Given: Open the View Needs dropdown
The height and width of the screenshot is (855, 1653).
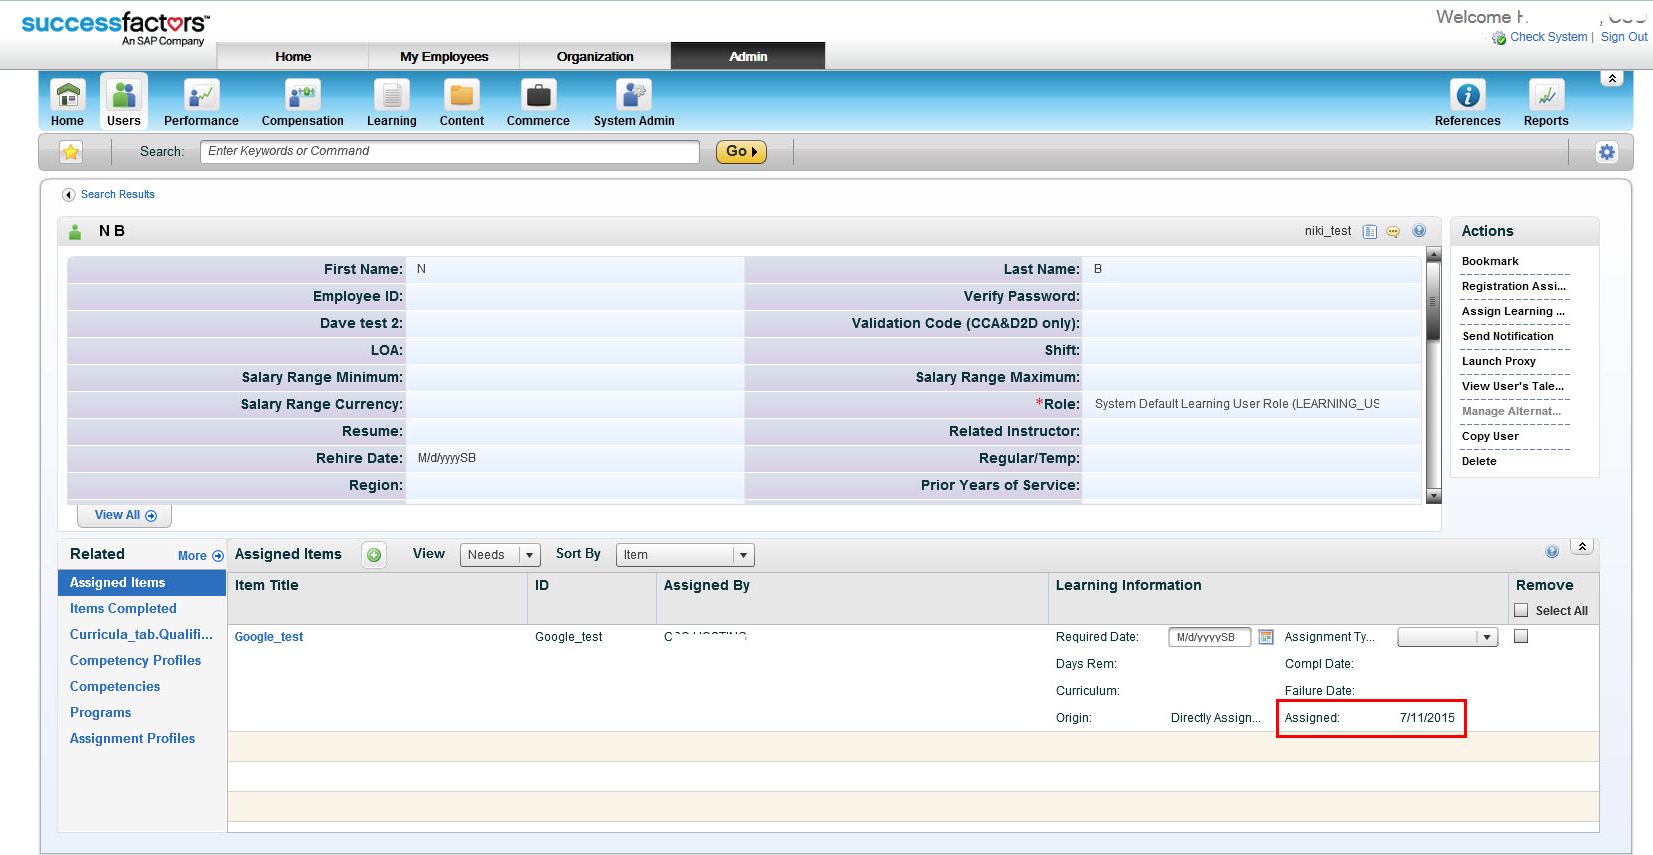Looking at the screenshot, I should click(x=500, y=555).
